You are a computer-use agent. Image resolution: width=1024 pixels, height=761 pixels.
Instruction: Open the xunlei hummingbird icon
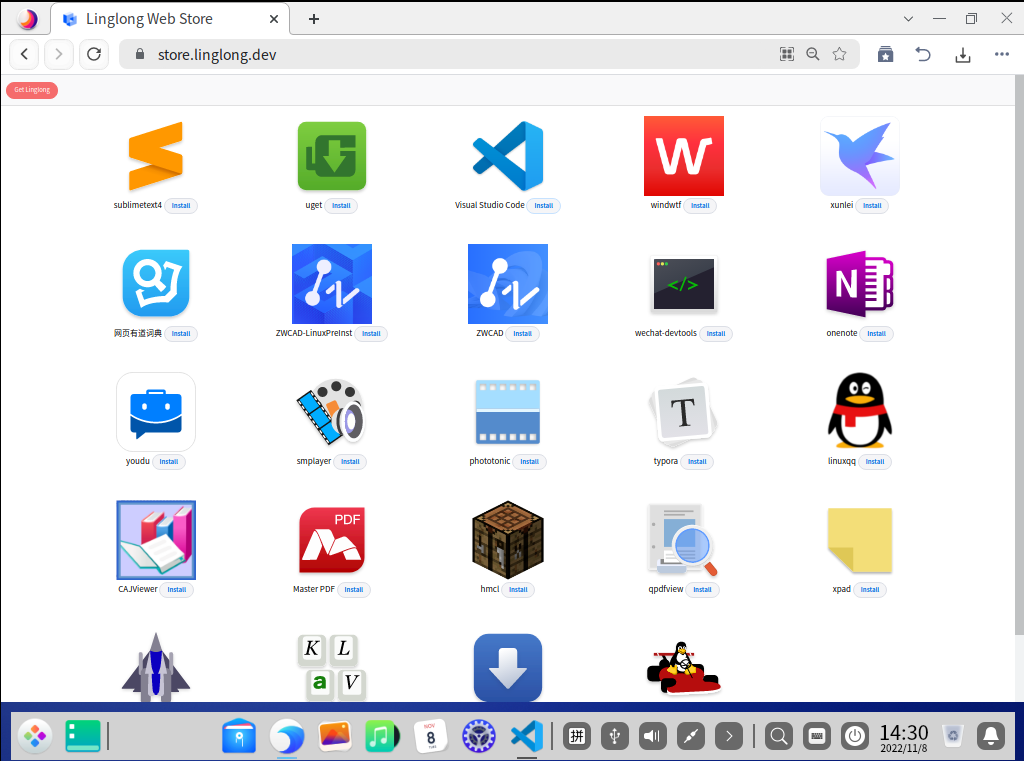click(x=860, y=156)
